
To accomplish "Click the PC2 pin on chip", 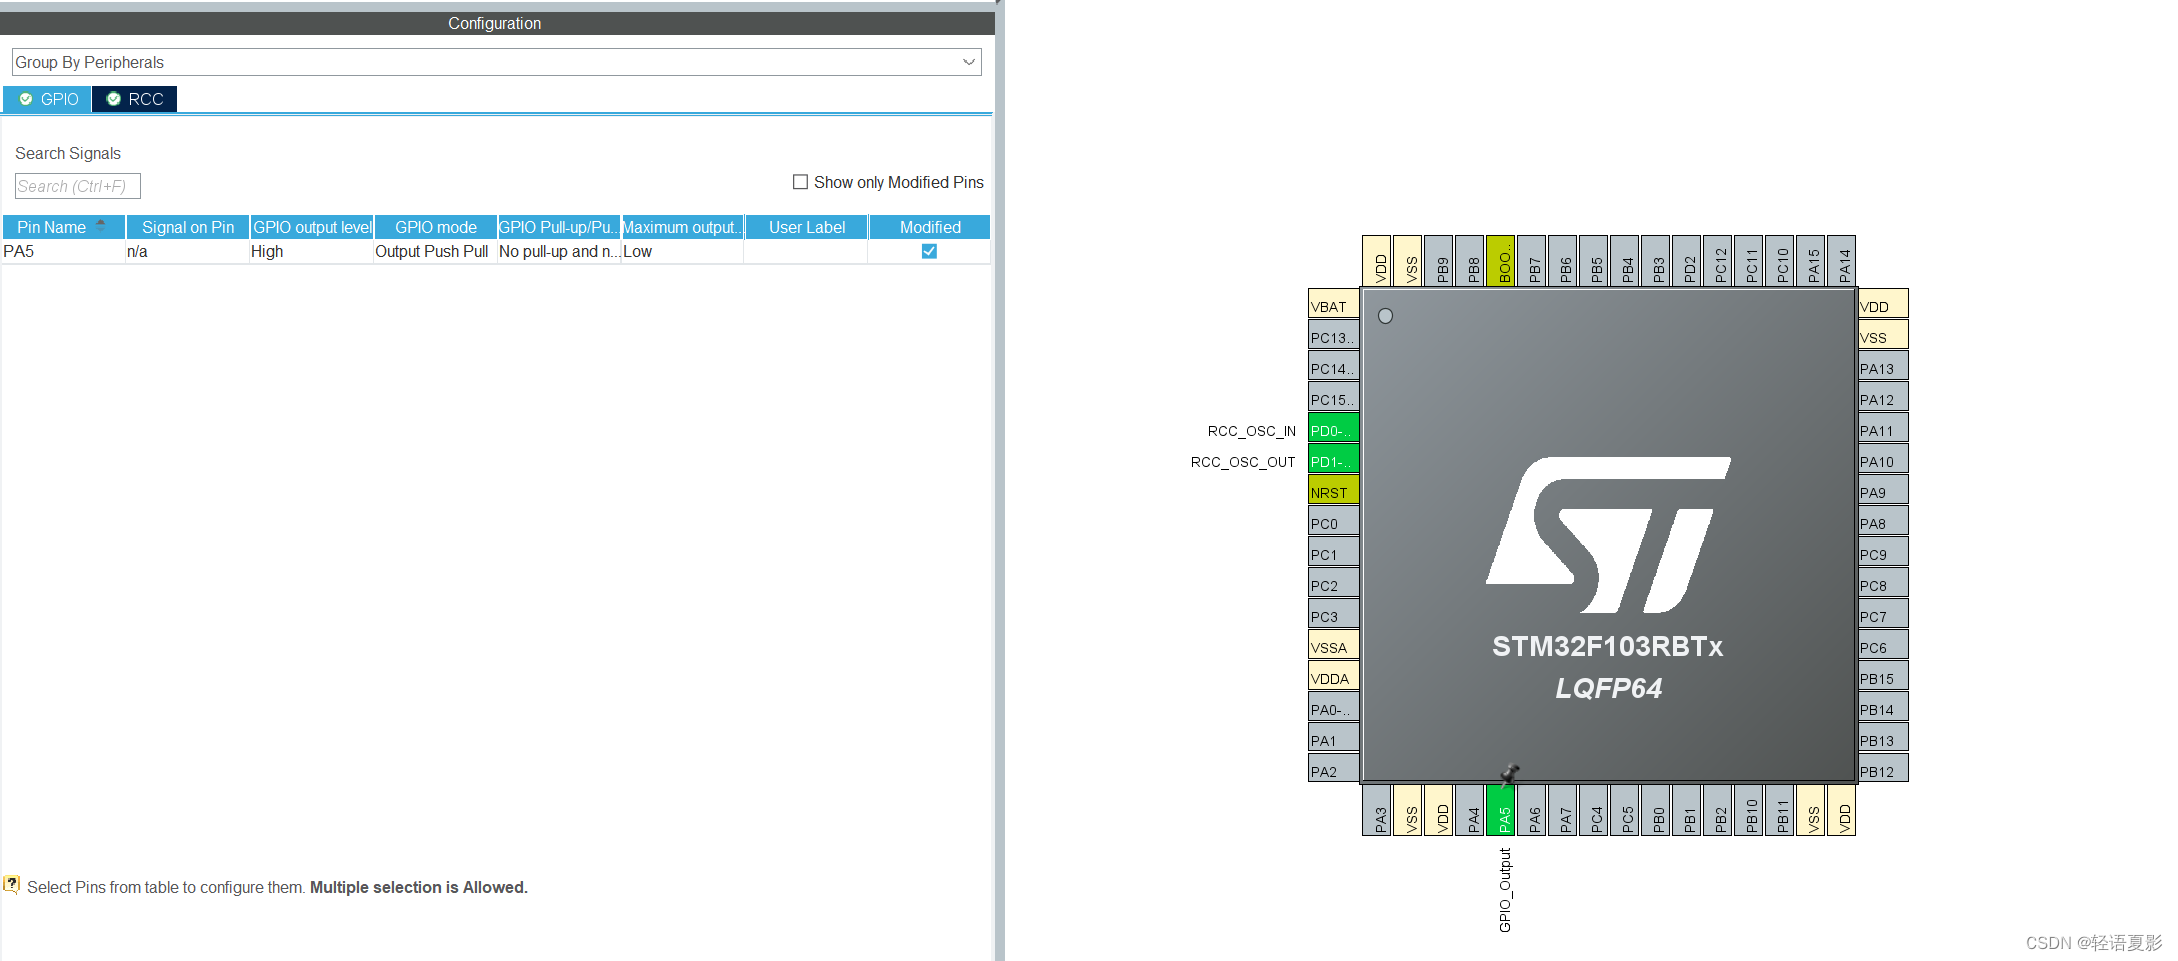I will pos(1334,584).
